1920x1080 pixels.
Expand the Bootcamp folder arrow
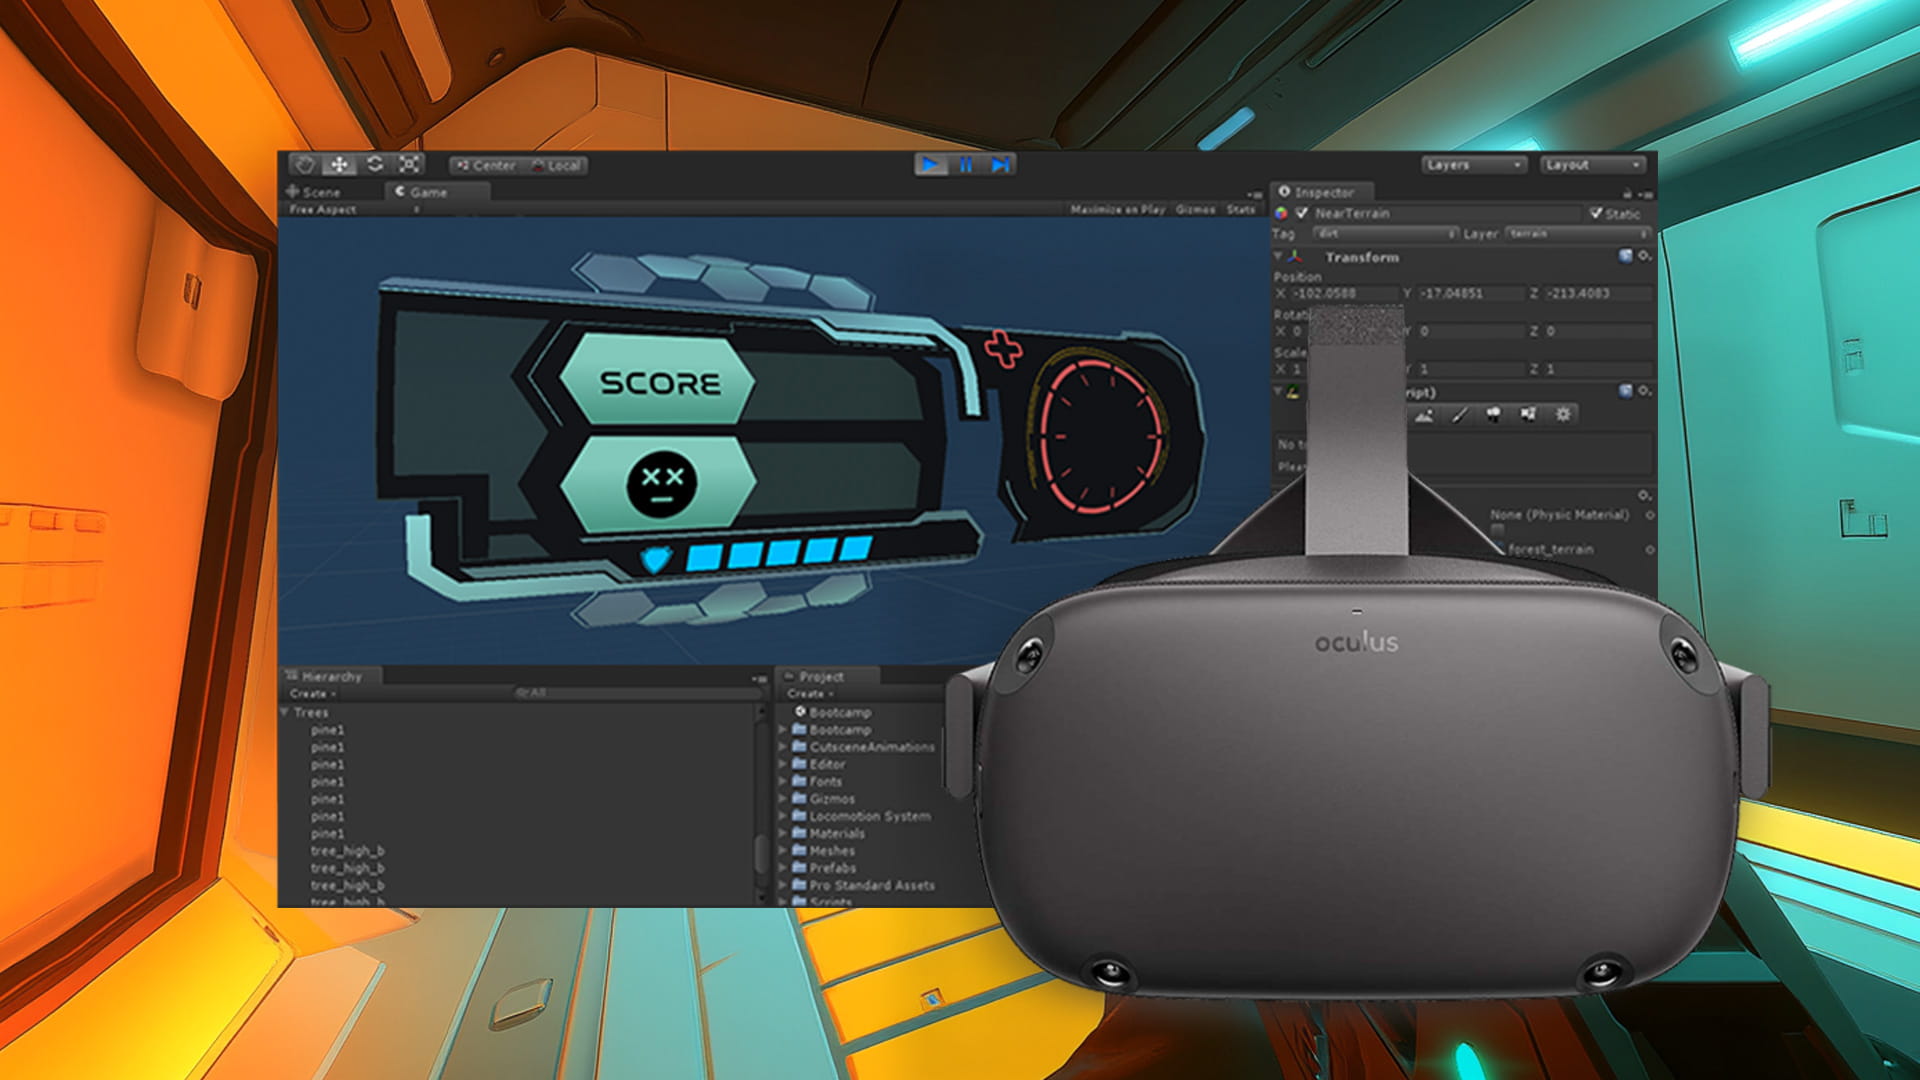point(783,729)
